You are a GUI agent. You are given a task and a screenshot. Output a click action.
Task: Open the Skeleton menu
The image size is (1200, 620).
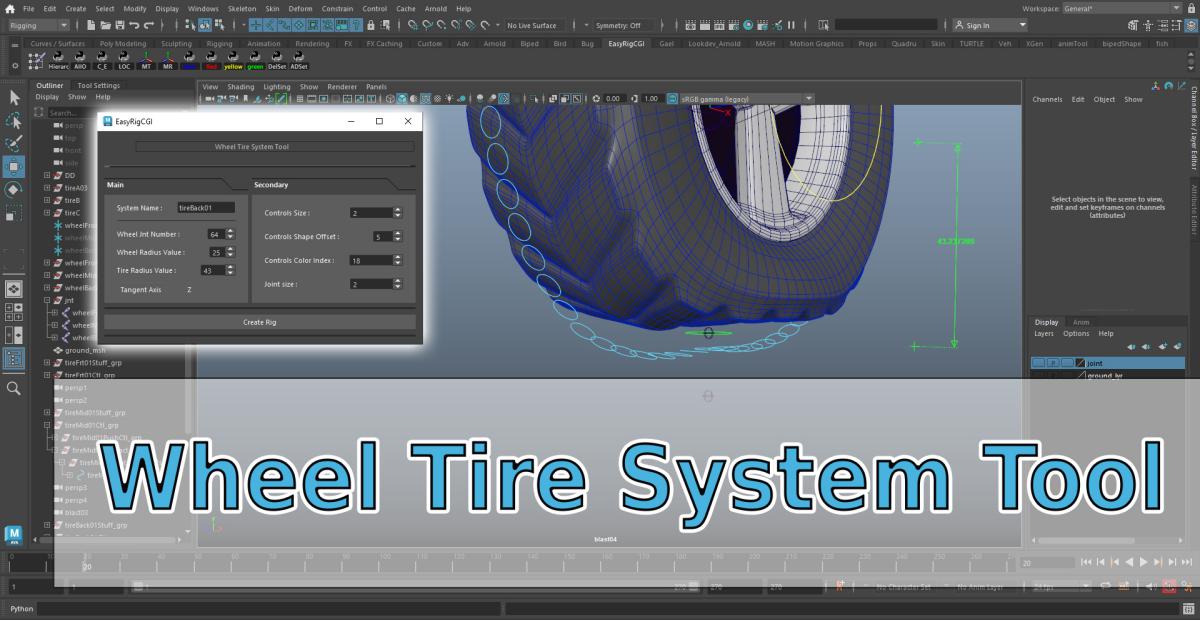click(242, 8)
